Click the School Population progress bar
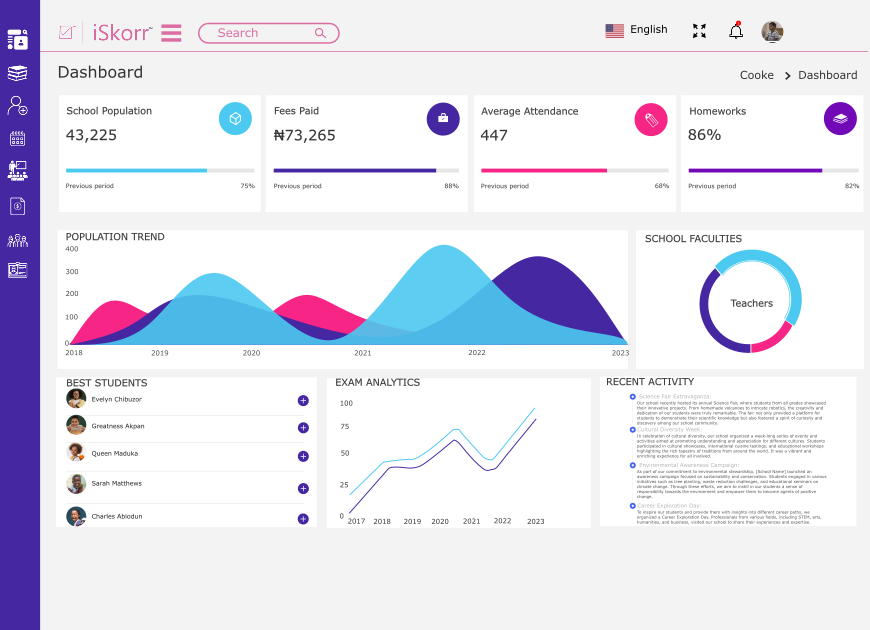This screenshot has width=870, height=630. click(160, 171)
